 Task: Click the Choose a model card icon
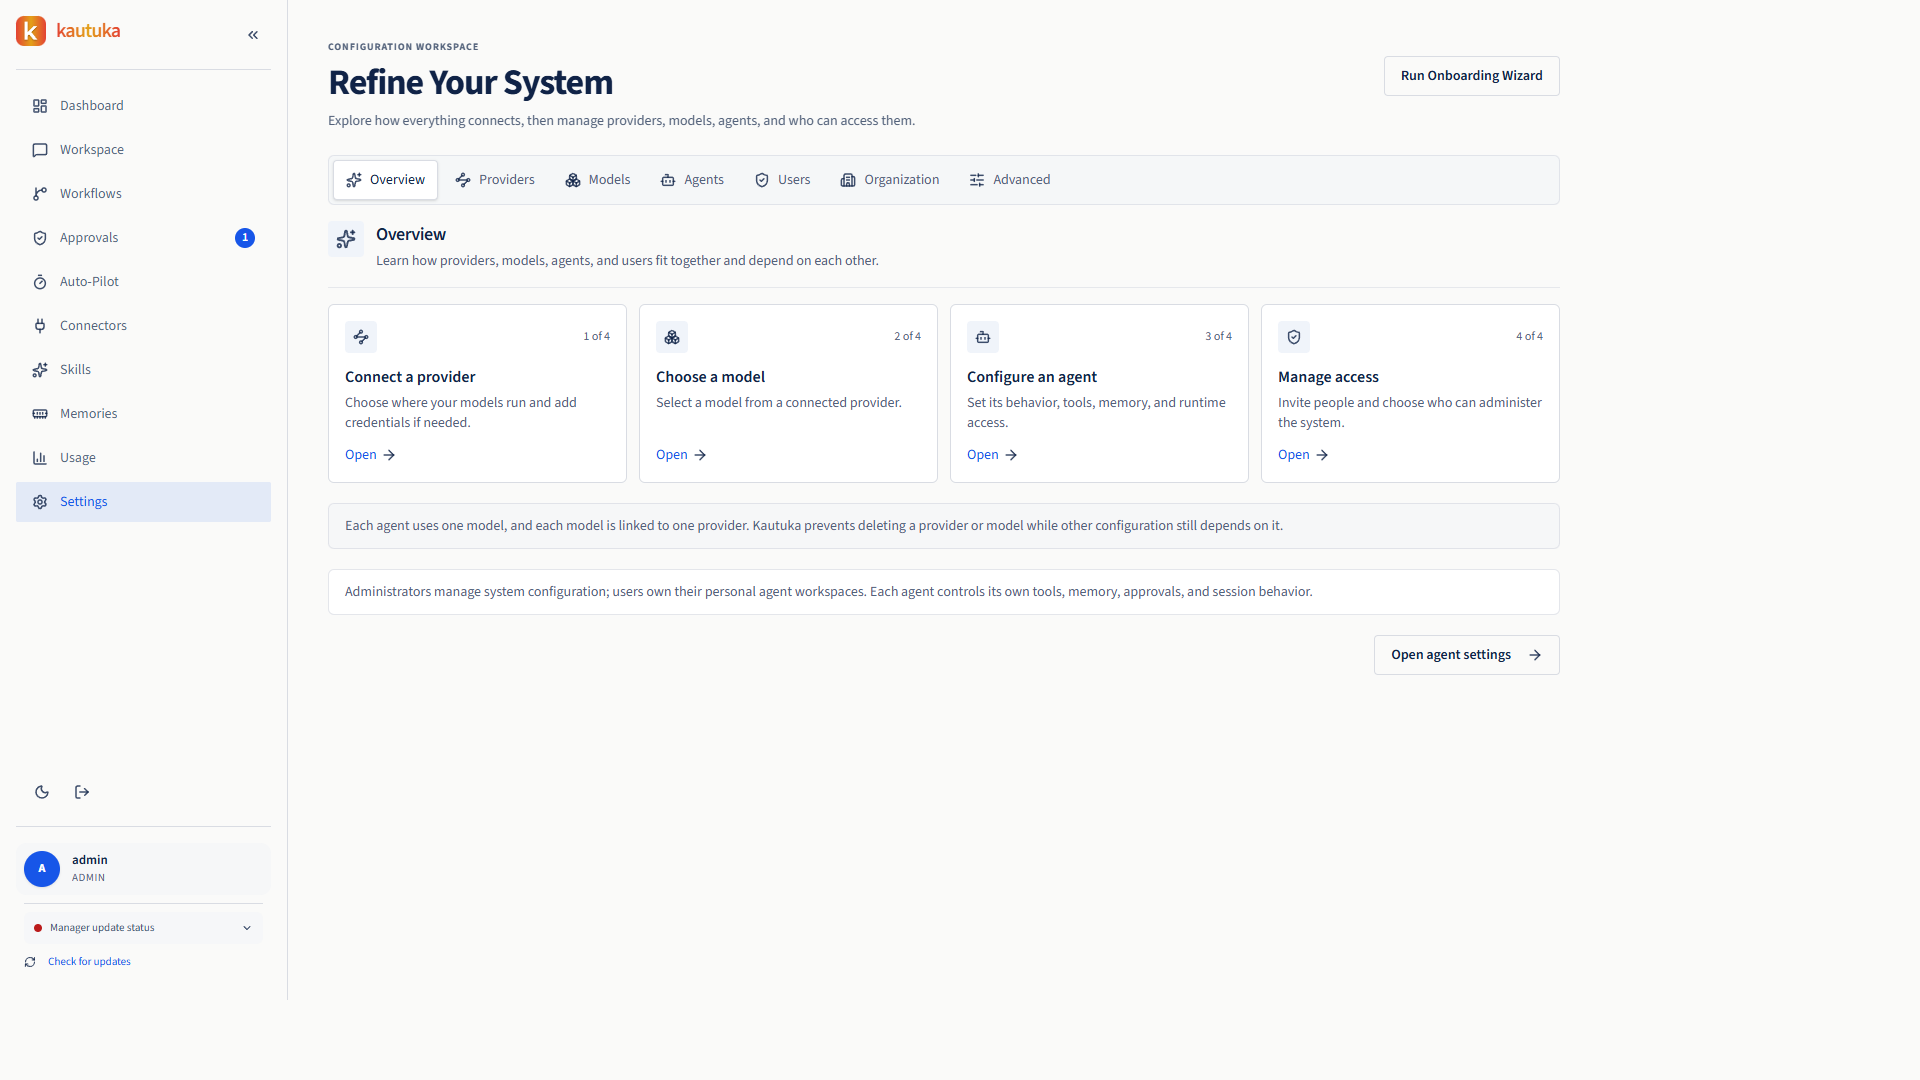coord(672,337)
